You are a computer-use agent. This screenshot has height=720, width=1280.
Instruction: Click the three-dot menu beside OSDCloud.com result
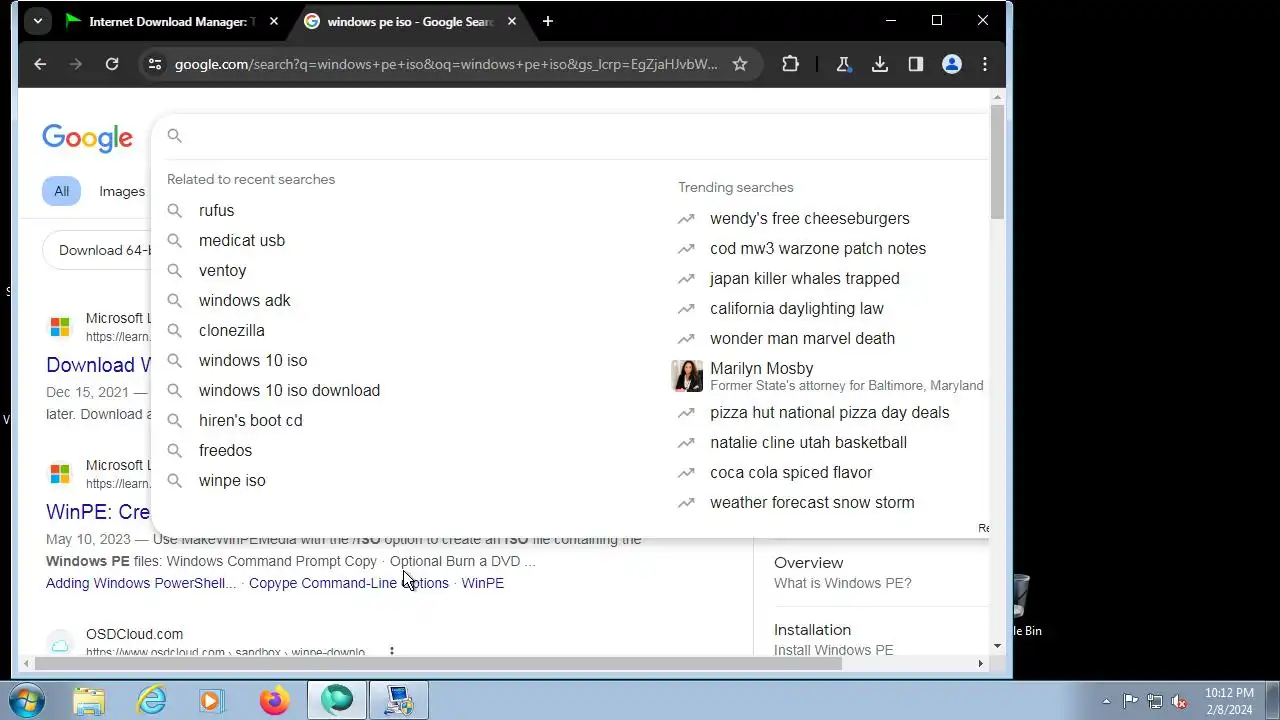pos(392,651)
